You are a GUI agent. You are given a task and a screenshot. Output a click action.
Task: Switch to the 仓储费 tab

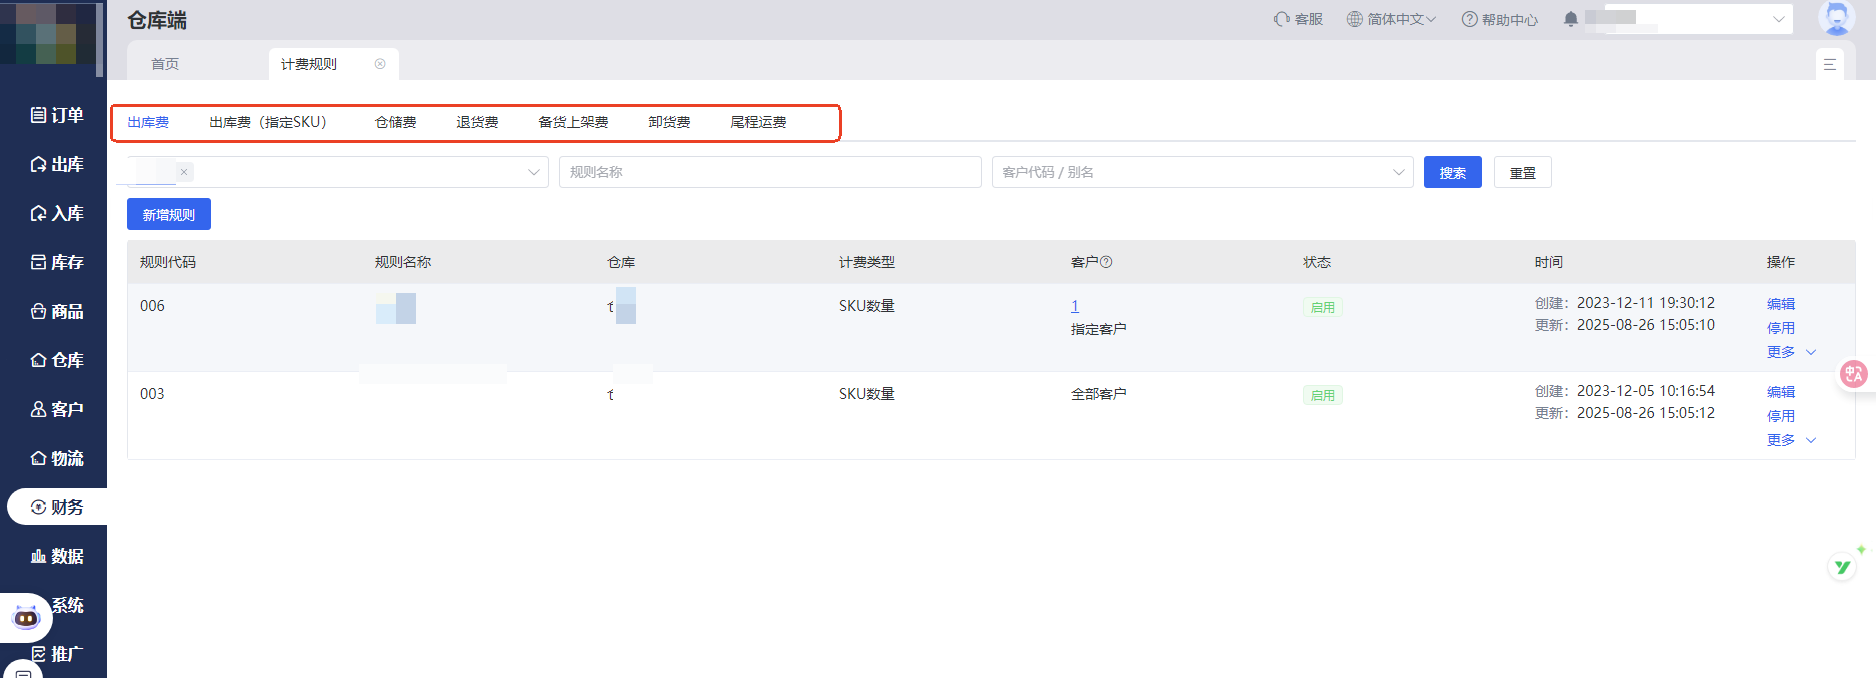click(395, 122)
